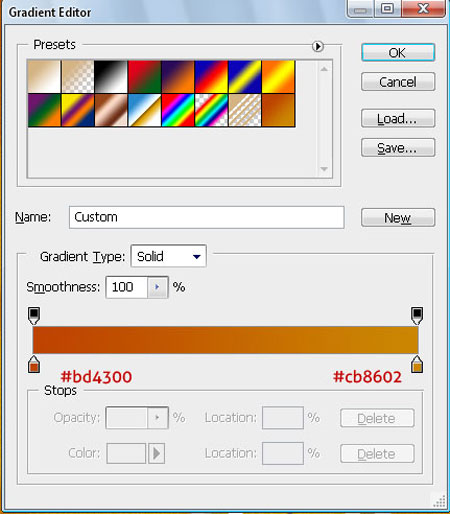Click the Load... button
This screenshot has width=450, height=514.
[x=398, y=119]
